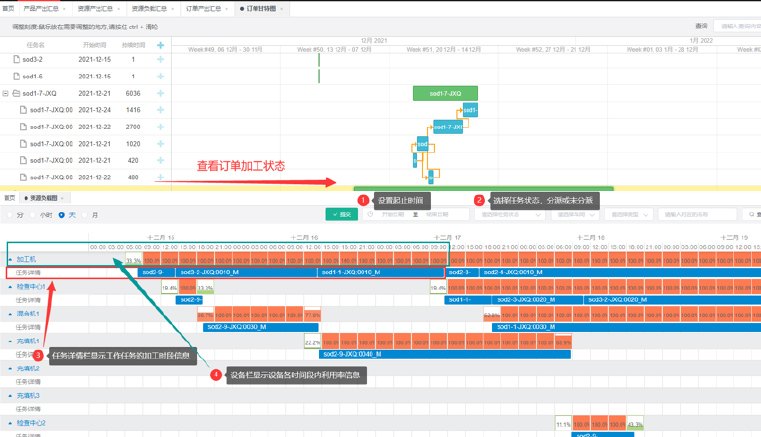Click the plus icon on the row with duration 1416

[161, 110]
